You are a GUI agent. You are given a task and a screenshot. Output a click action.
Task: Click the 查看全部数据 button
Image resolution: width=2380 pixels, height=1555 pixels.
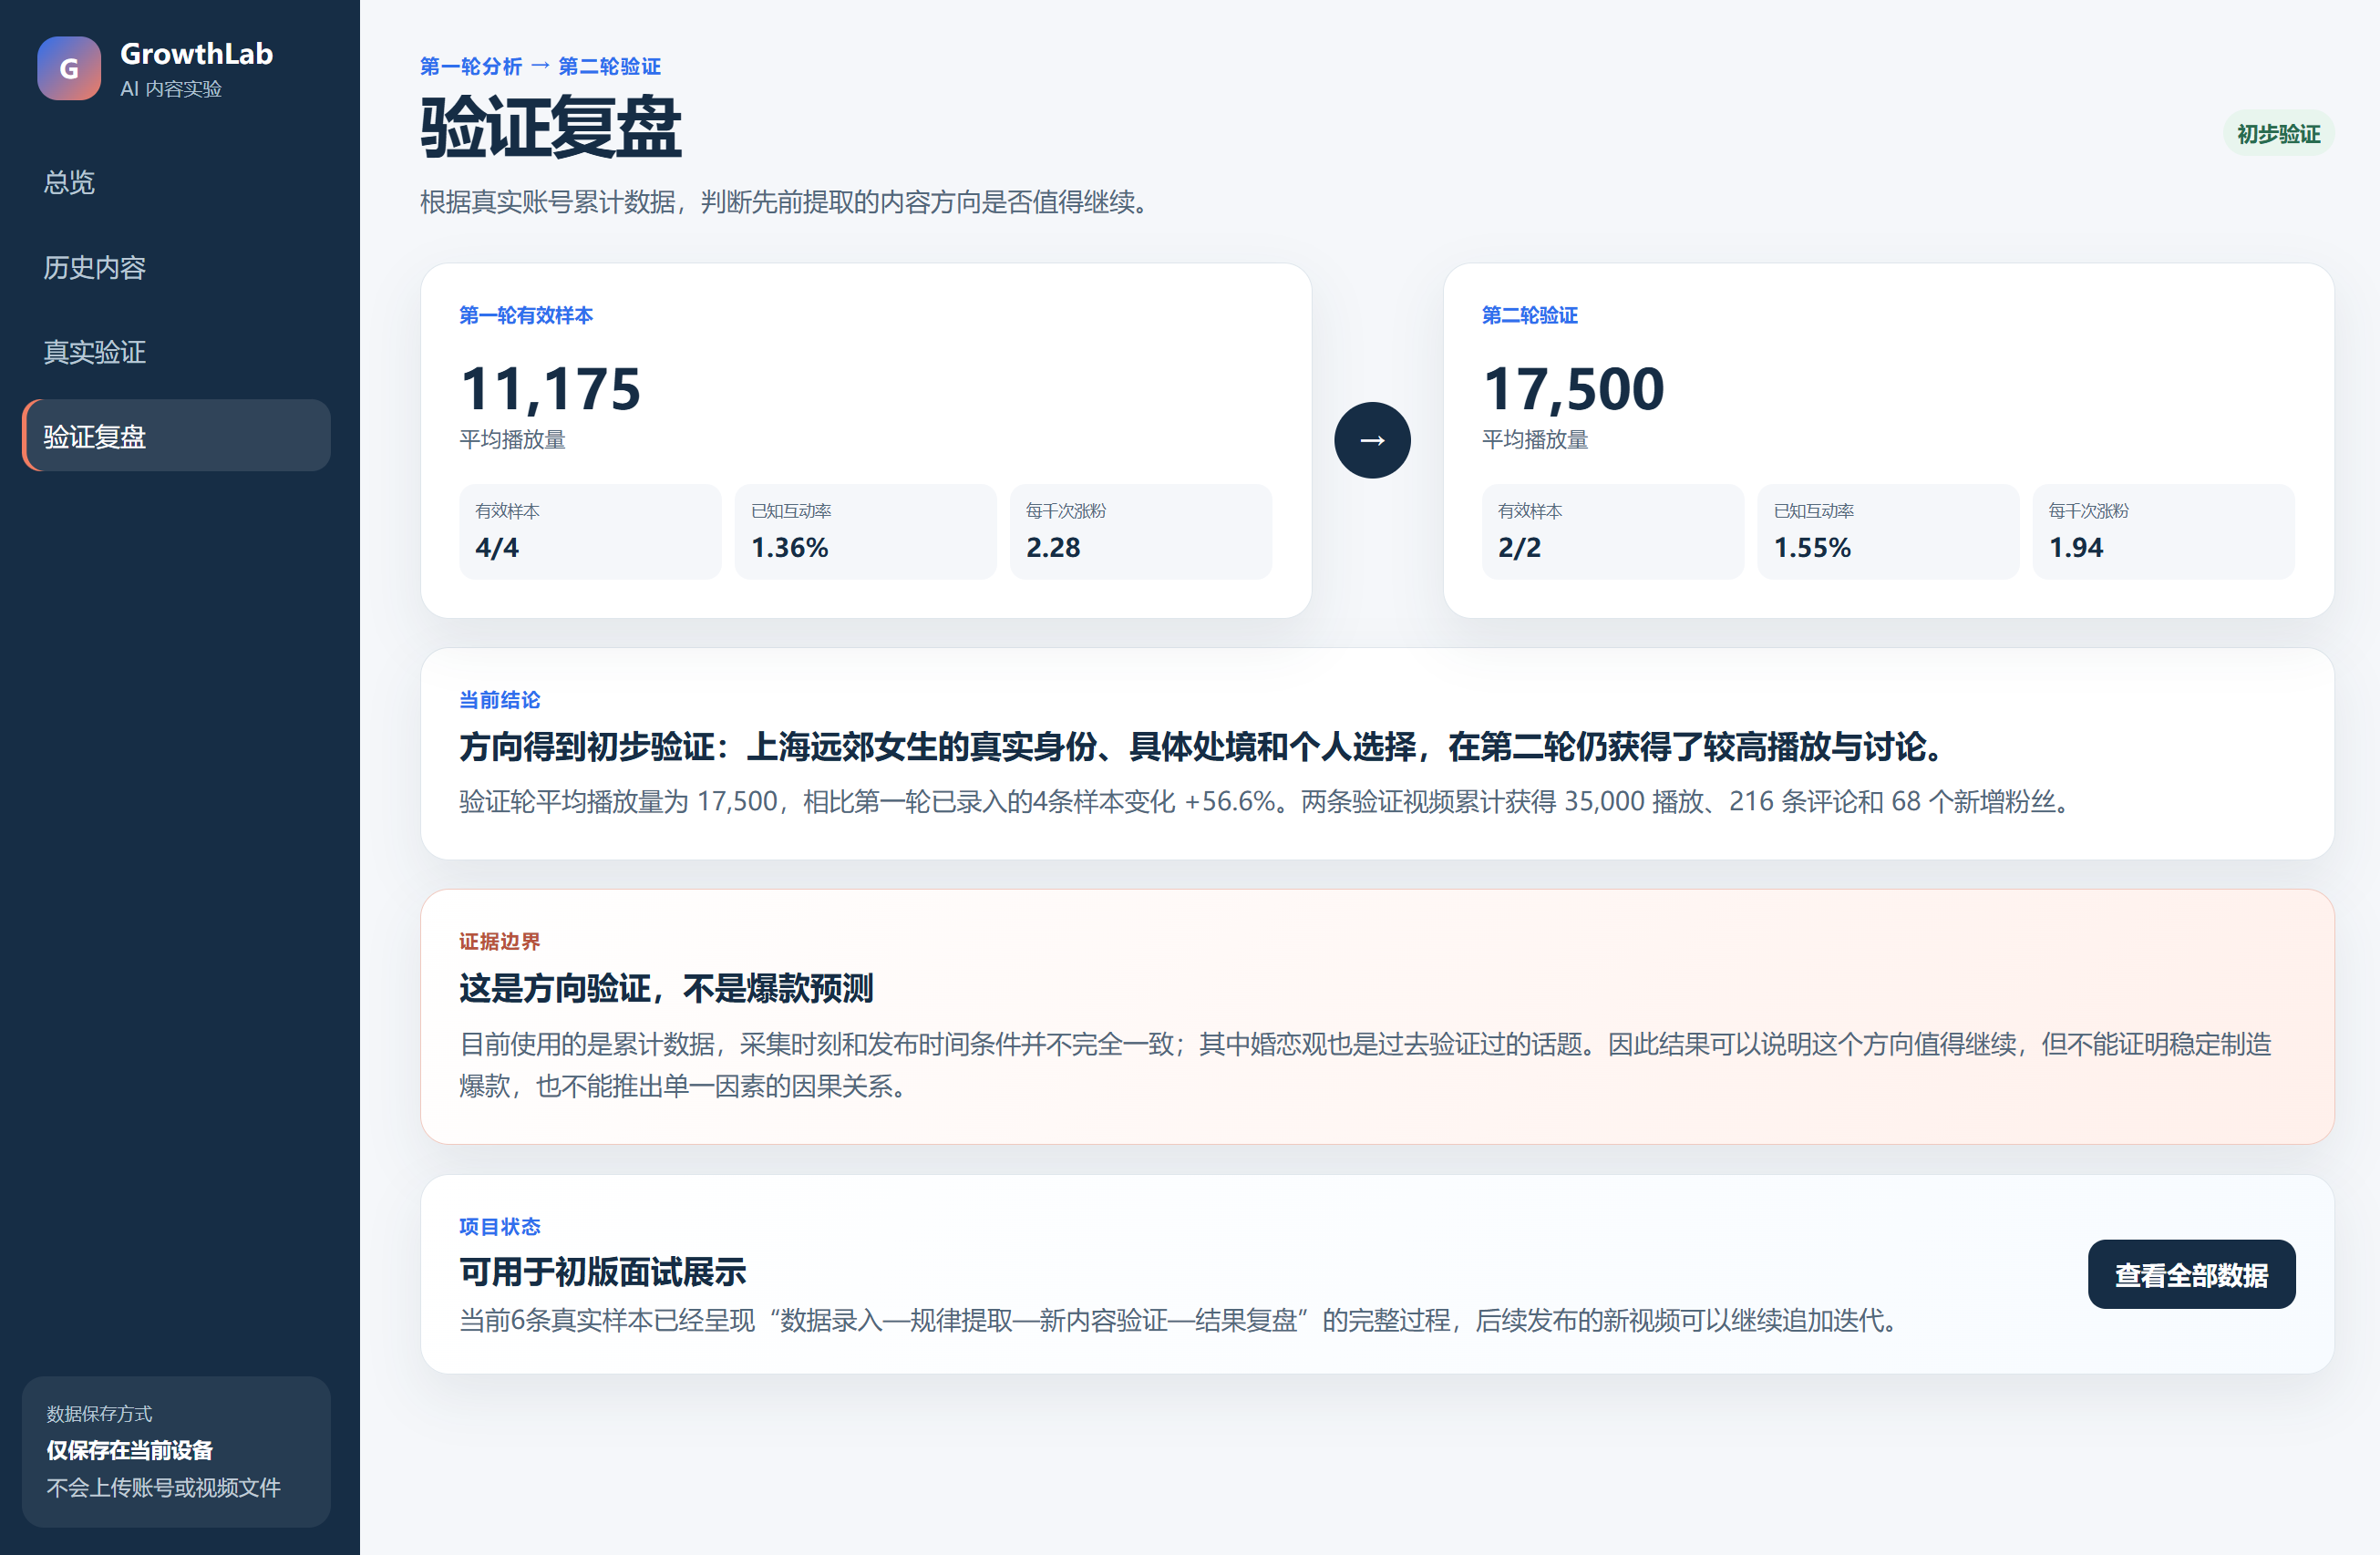[x=2191, y=1274]
